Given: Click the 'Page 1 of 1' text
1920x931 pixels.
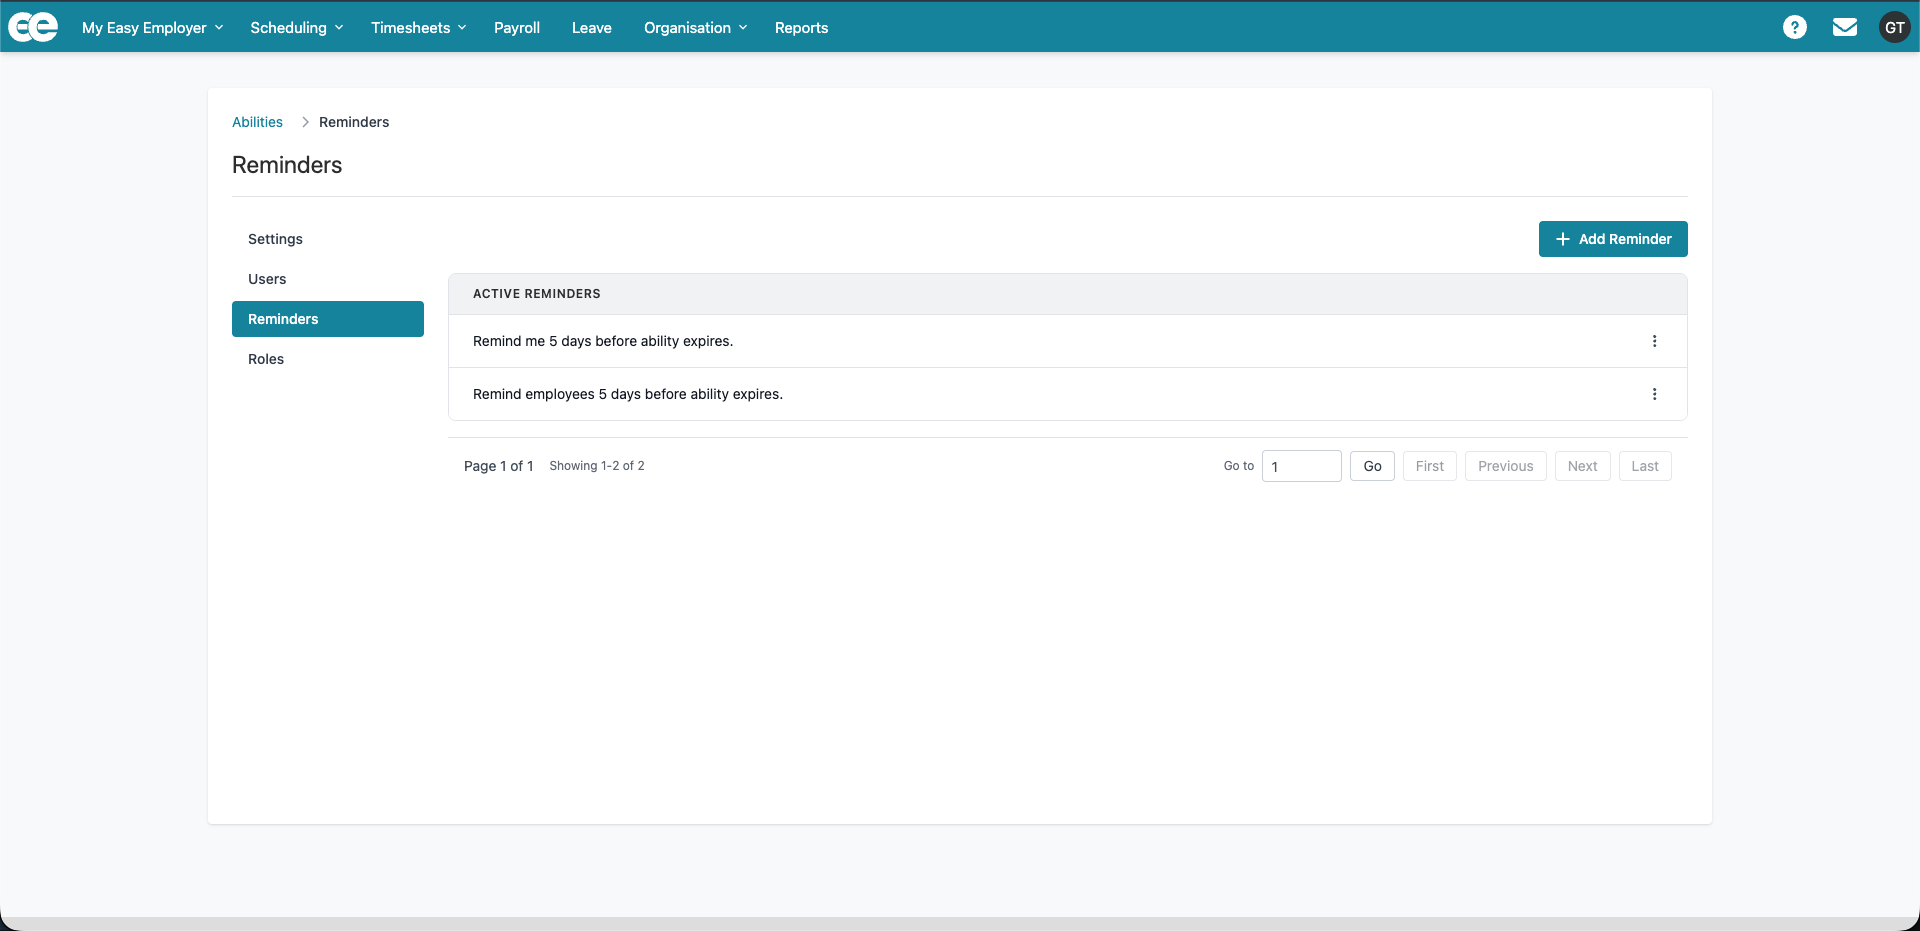Looking at the screenshot, I should click(499, 466).
